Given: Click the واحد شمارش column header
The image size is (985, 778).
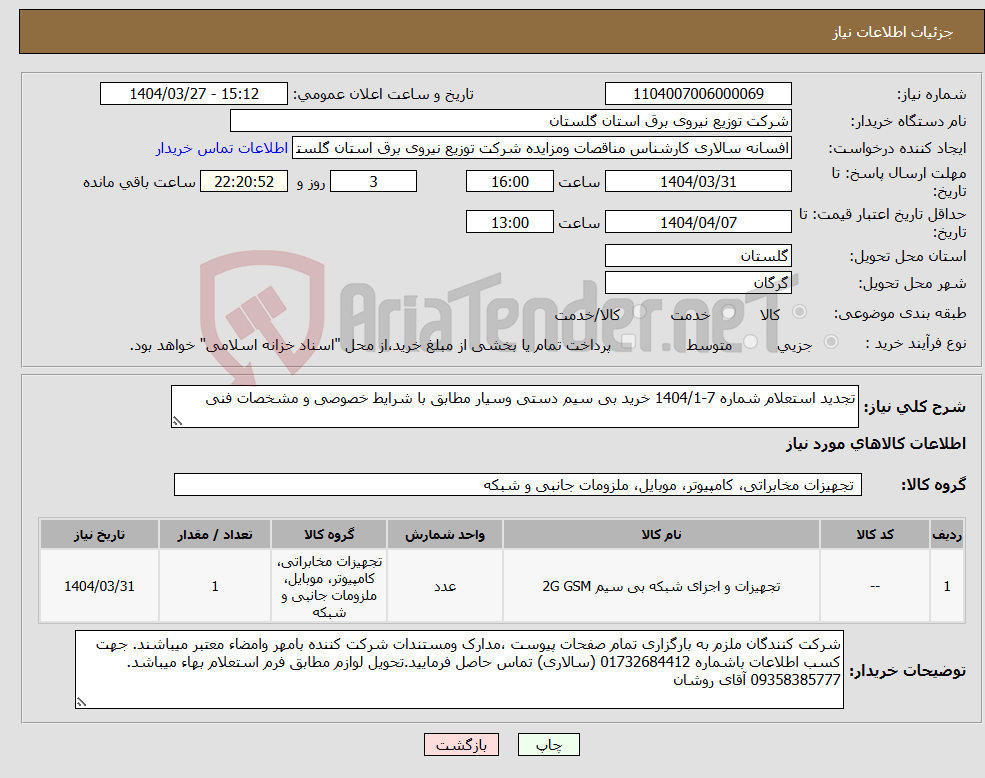Looking at the screenshot, I should tap(445, 534).
